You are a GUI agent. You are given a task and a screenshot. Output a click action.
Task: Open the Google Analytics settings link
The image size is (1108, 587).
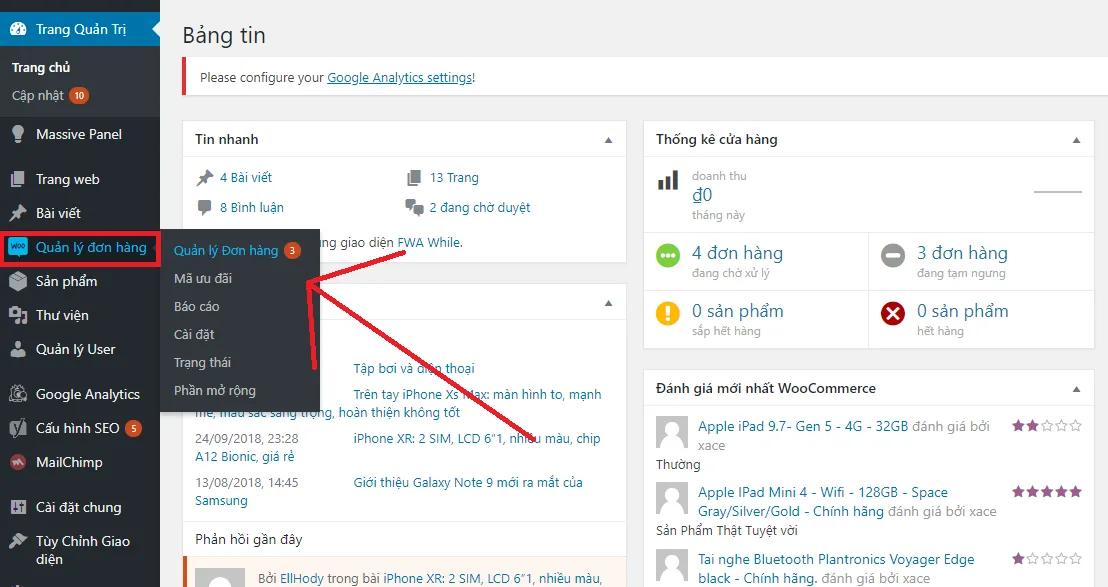(400, 78)
